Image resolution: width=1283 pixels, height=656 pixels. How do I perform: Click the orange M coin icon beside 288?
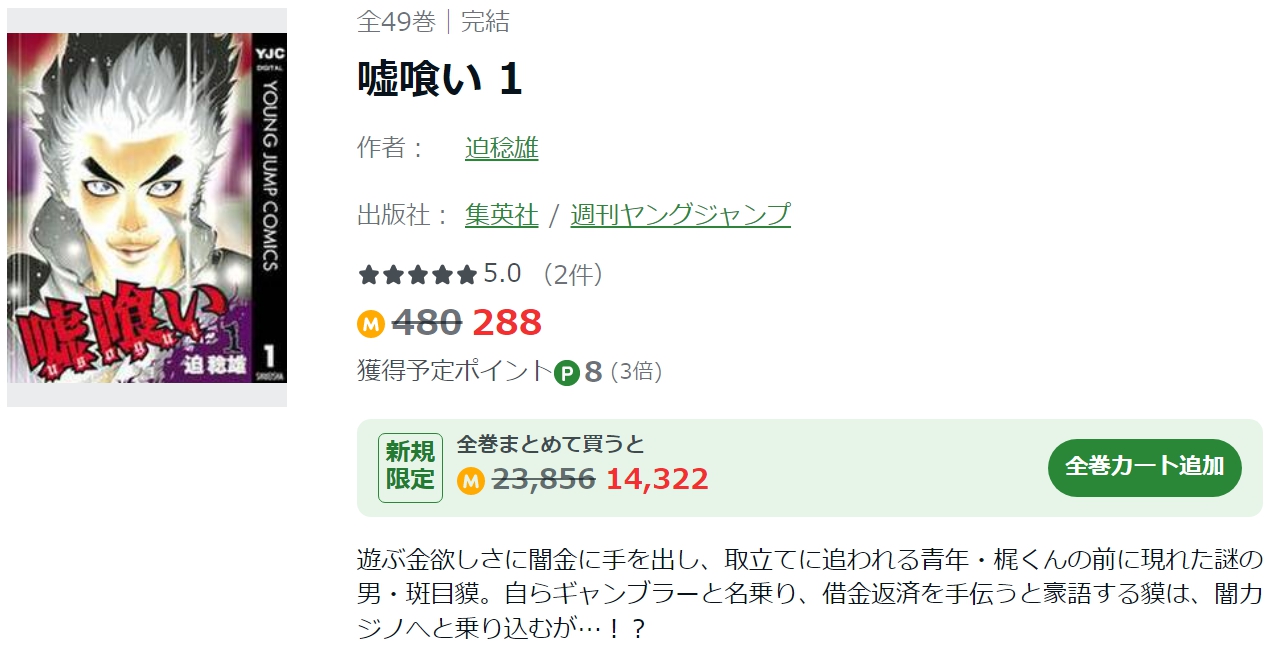pyautogui.click(x=371, y=323)
